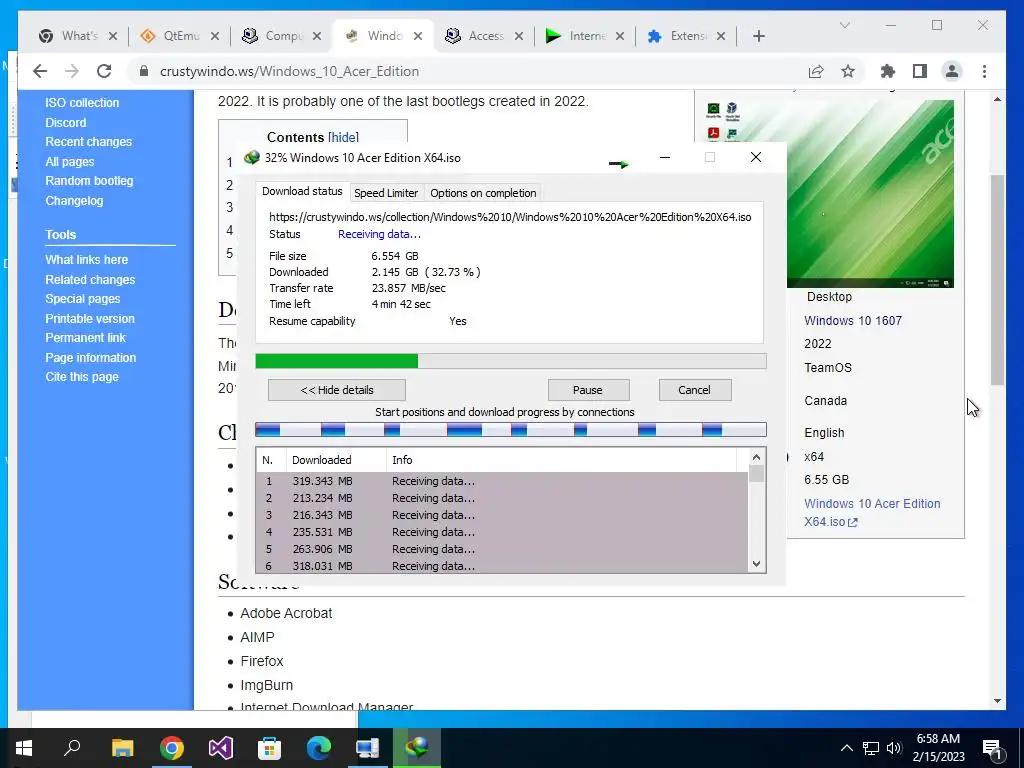Click the taskbar clock showing 6:58 AM

(938, 748)
